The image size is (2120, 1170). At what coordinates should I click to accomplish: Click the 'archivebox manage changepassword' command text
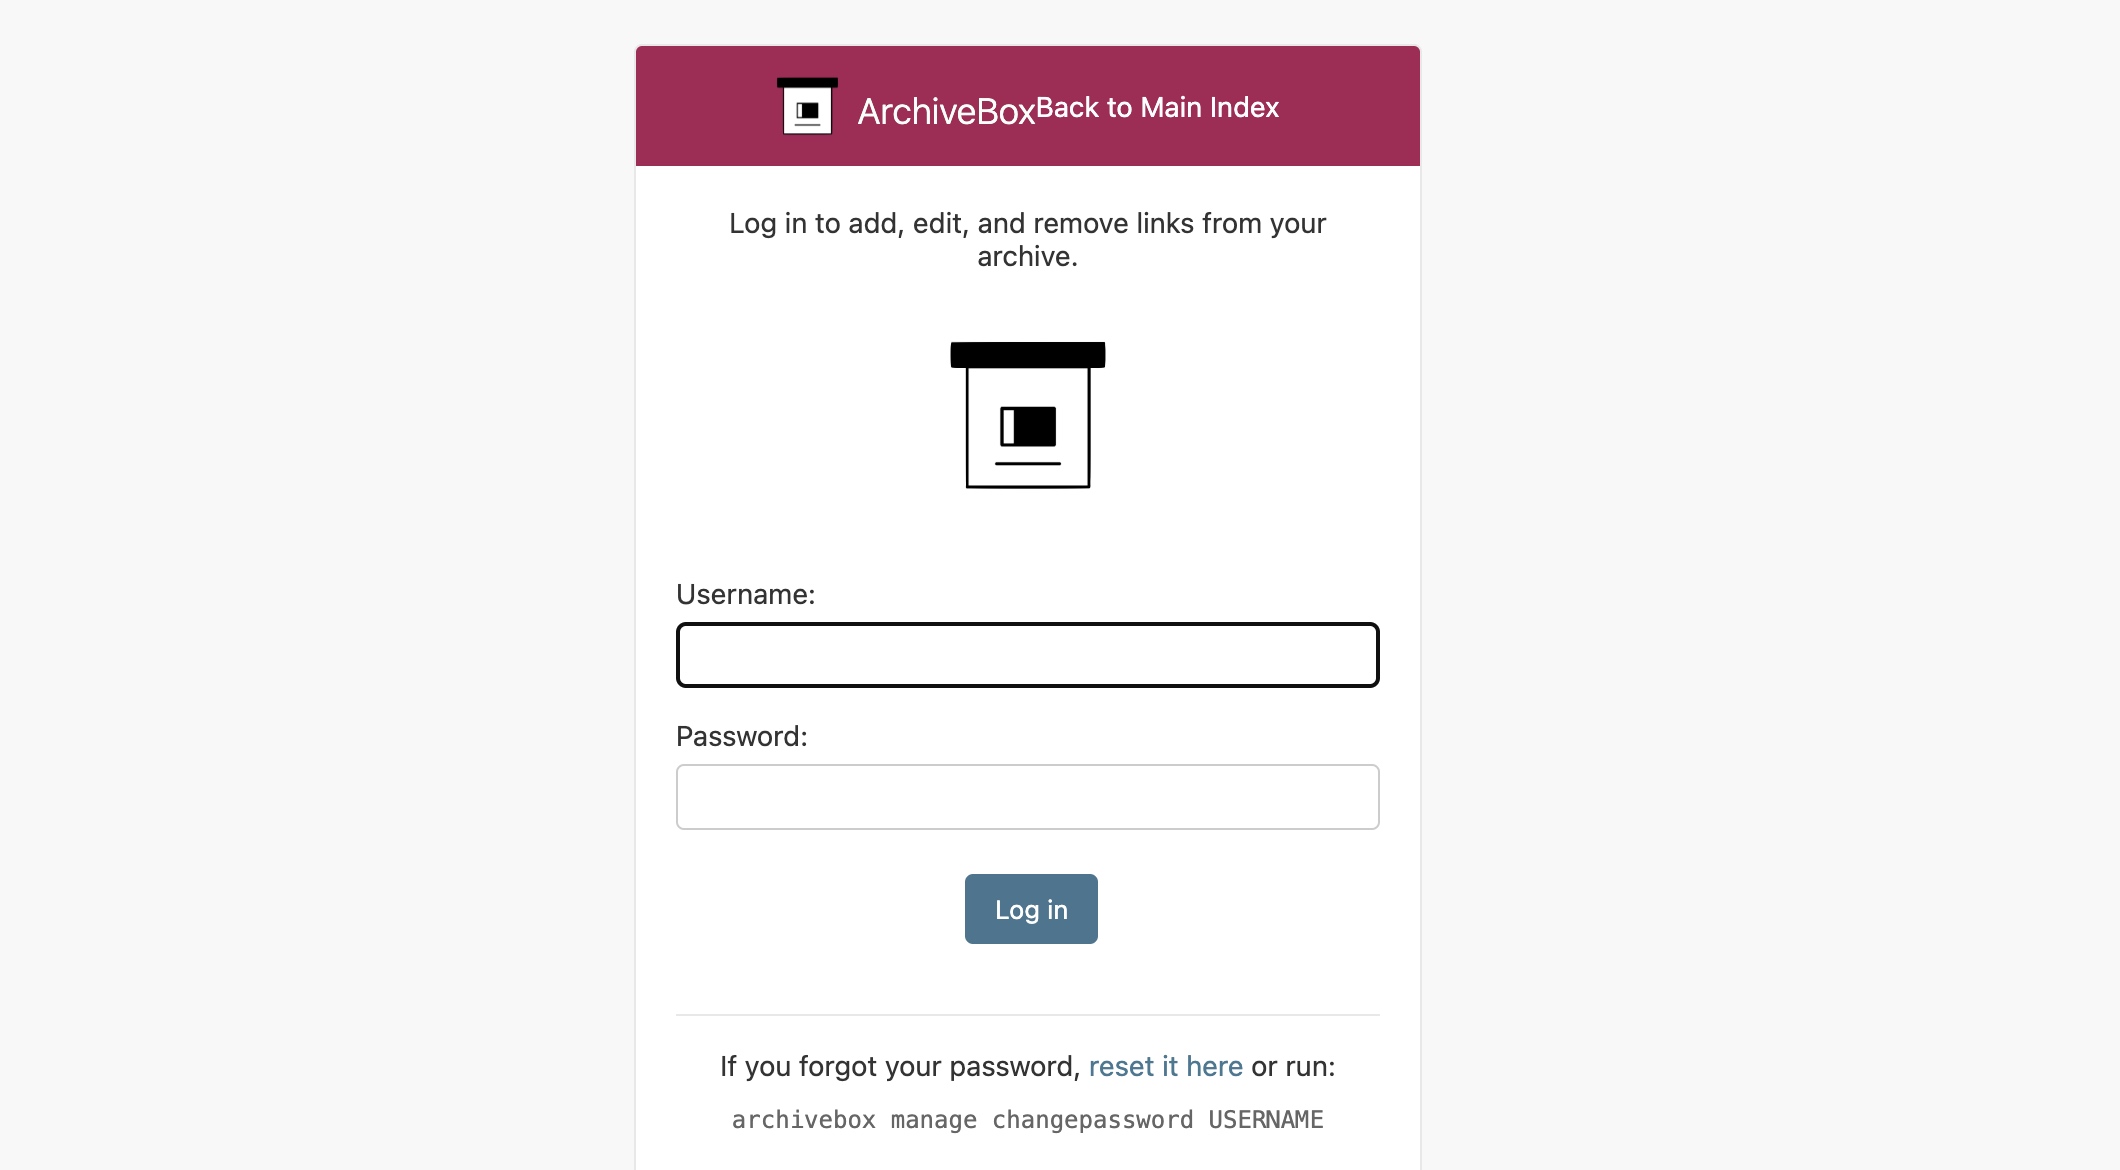pyautogui.click(x=963, y=1120)
